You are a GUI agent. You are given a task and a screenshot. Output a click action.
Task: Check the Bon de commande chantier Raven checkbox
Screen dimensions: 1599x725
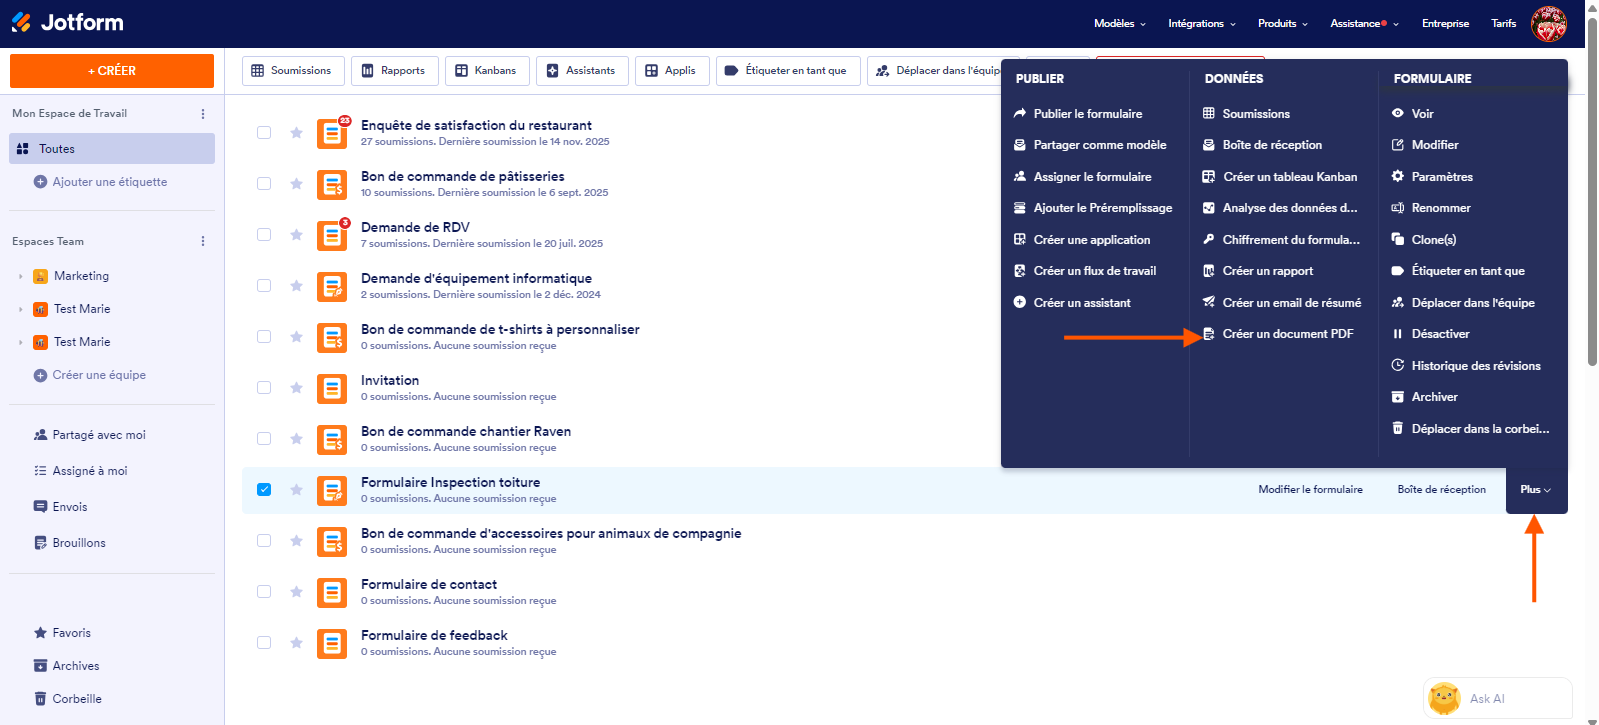[264, 438]
